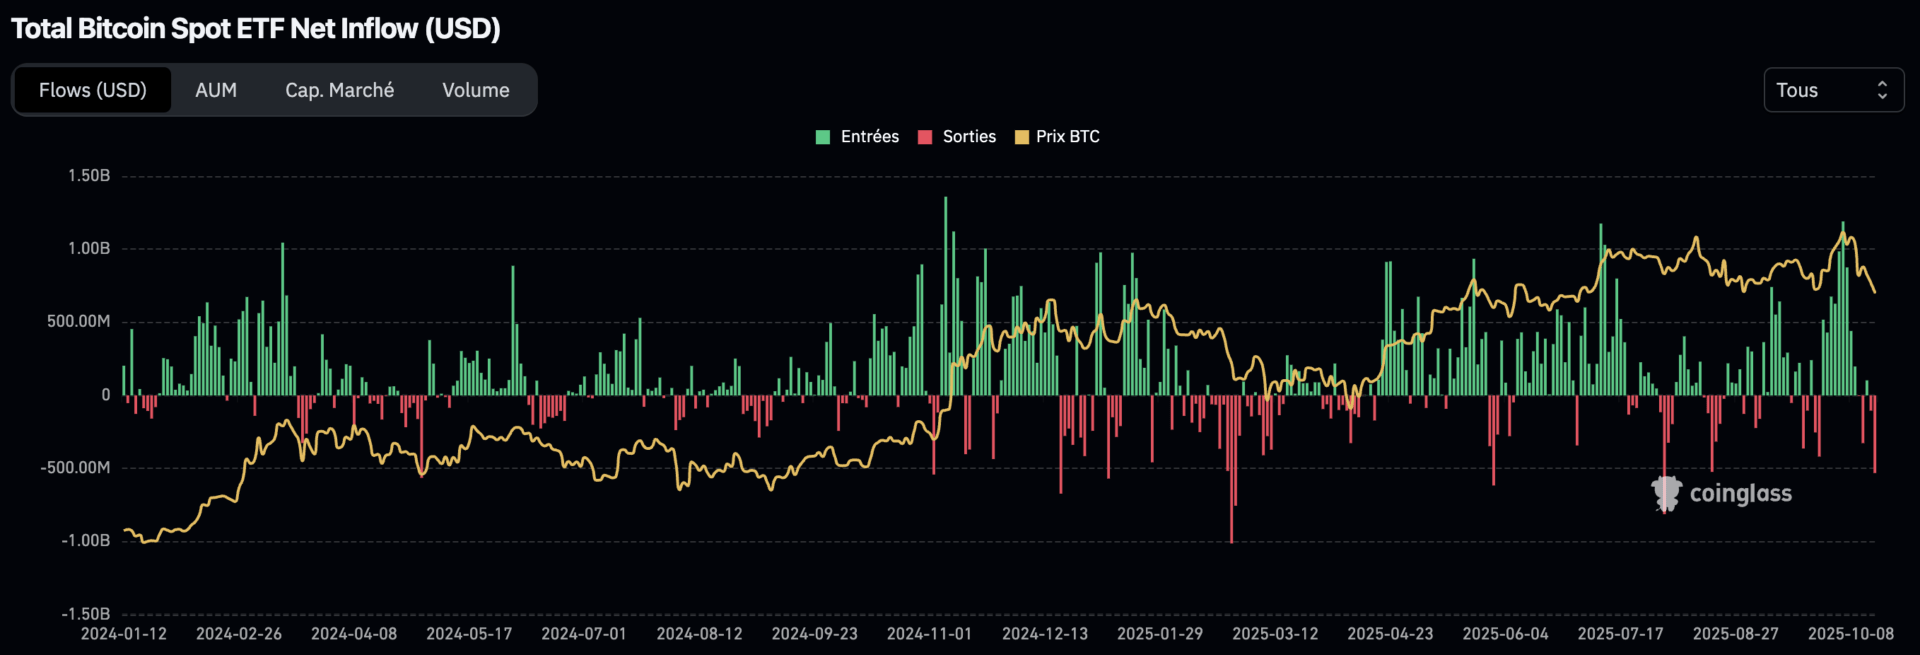This screenshot has height=655, width=1920.
Task: Switch to the AUM tab
Action: point(216,90)
